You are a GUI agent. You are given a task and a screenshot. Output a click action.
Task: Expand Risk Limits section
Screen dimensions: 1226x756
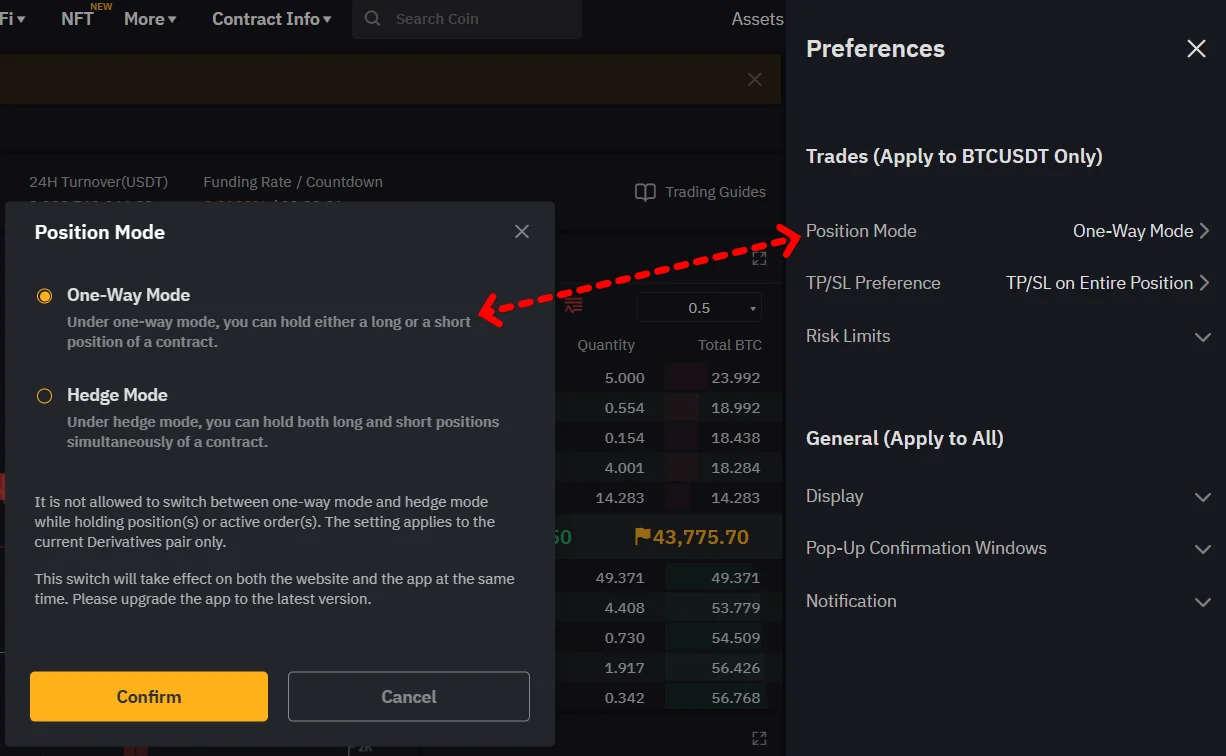coord(1203,337)
